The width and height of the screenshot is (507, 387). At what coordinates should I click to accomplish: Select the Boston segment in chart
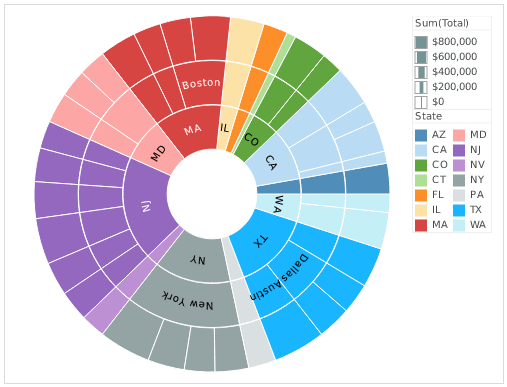pos(200,83)
